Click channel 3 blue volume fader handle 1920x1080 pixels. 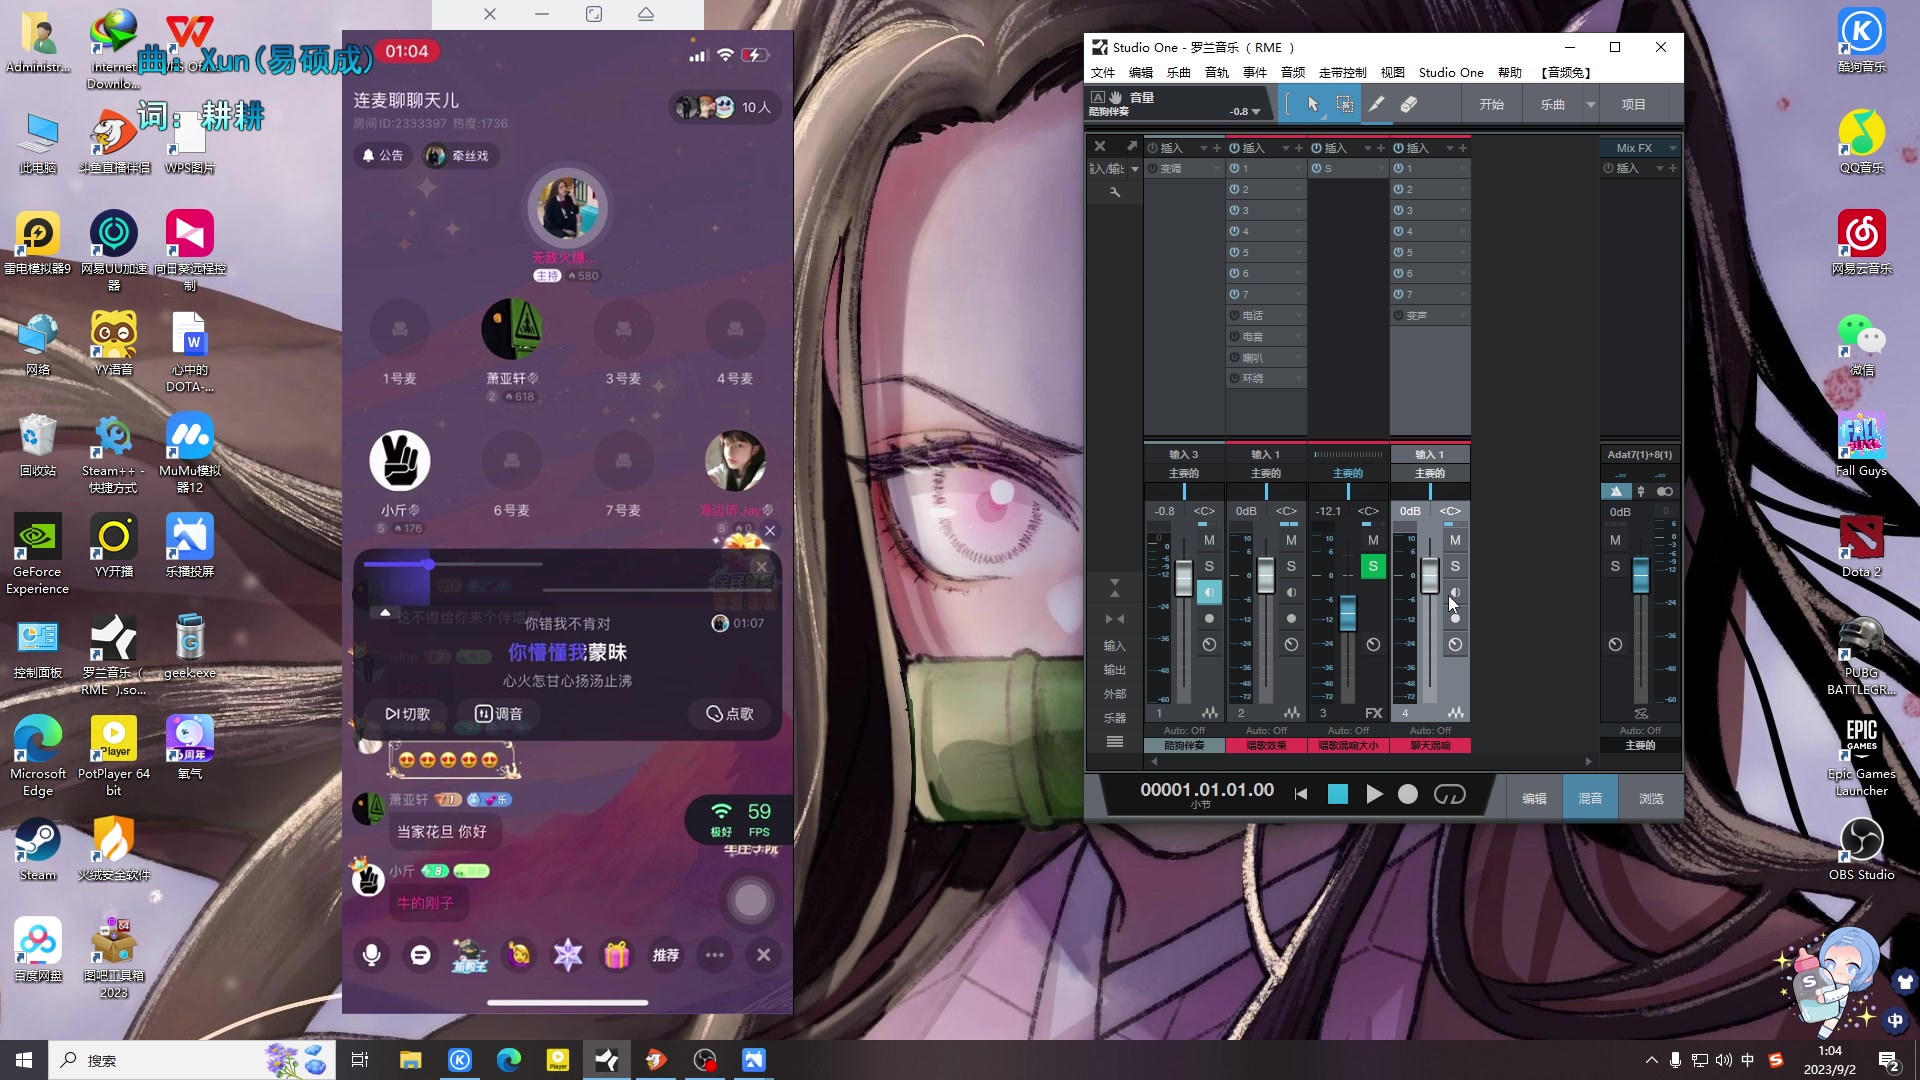tap(1347, 612)
